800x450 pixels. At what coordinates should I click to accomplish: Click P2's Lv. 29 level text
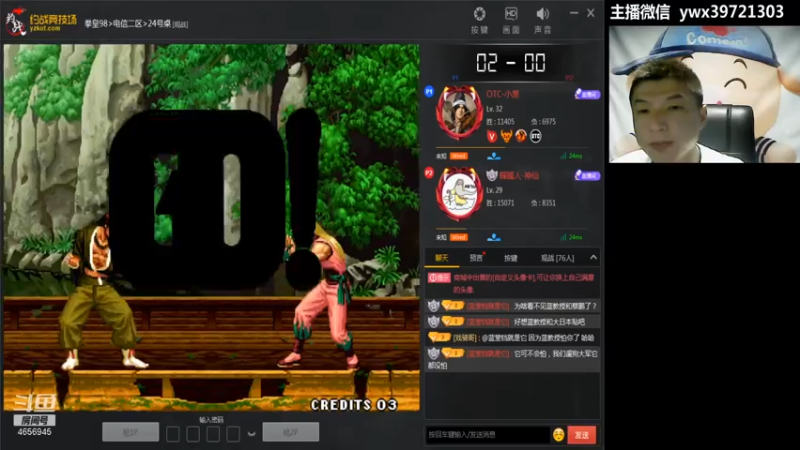(494, 190)
